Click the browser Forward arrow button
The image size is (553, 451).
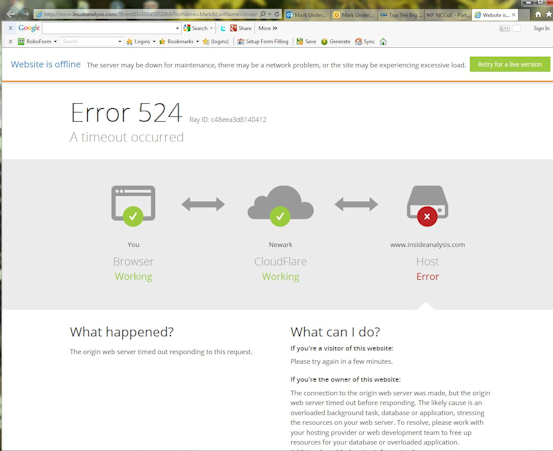[x=26, y=14]
